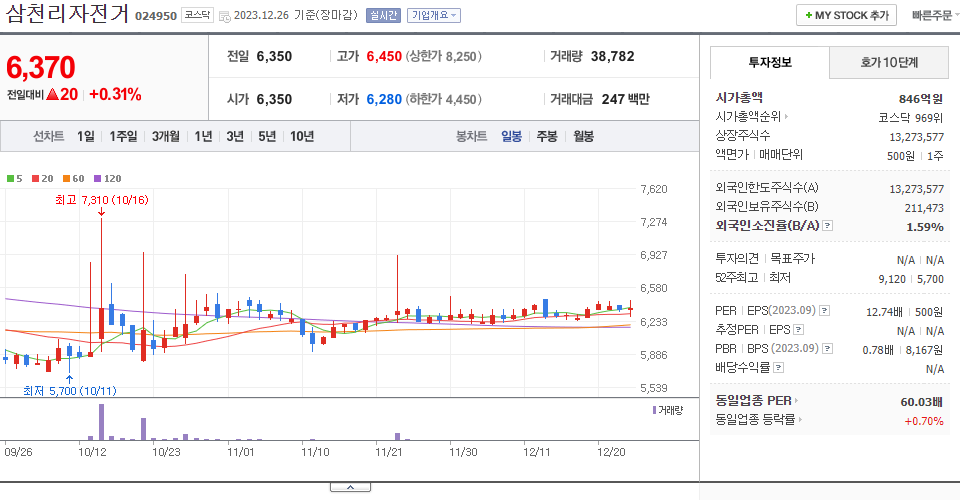Select the 일봉 daily candlestick chart

[511, 136]
